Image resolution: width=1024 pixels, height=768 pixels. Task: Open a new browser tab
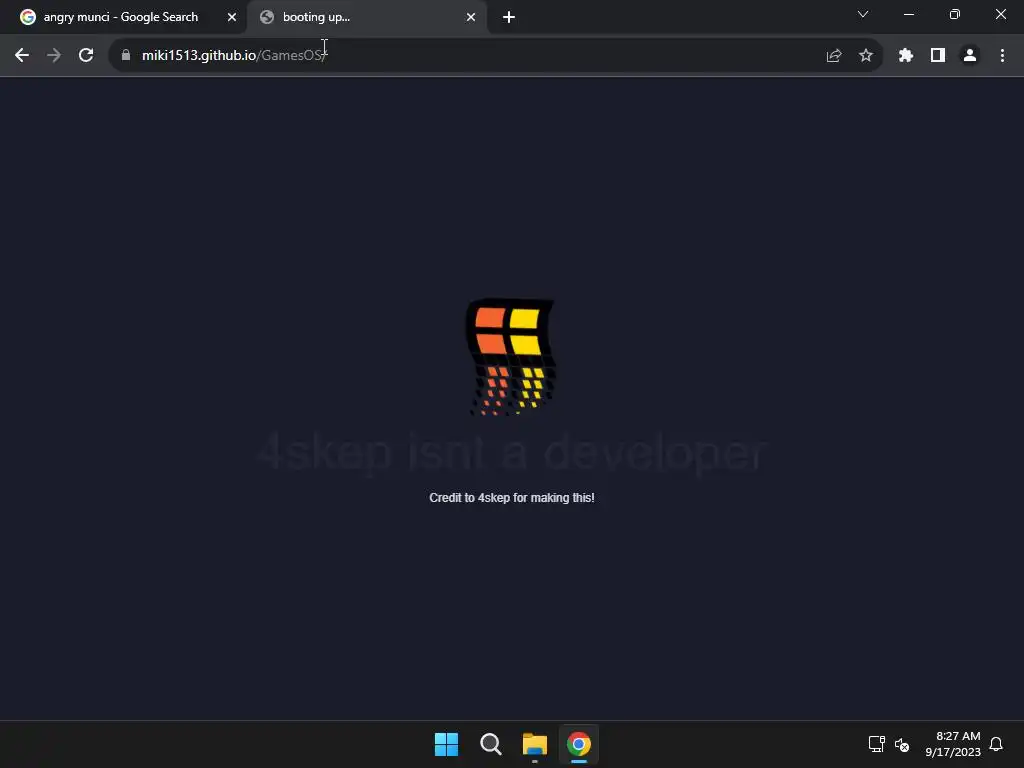(x=509, y=18)
